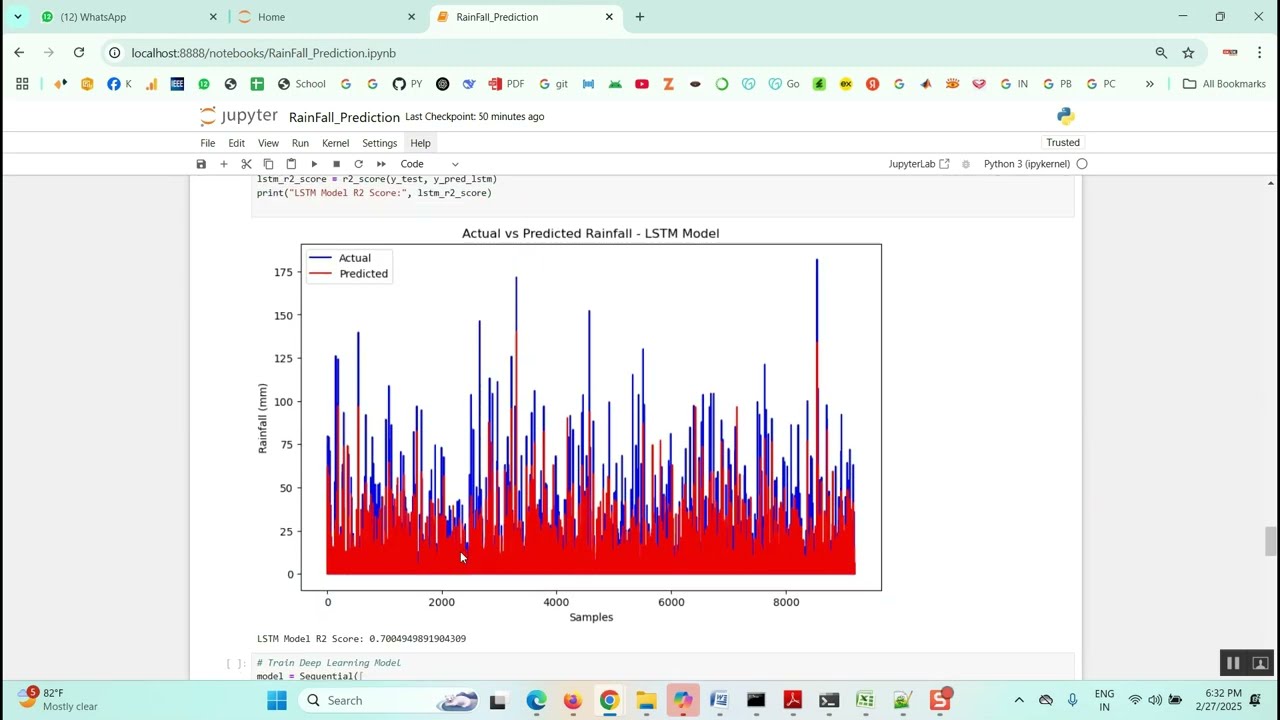1280x720 pixels.
Task: Open the File menu
Action: coord(207,143)
